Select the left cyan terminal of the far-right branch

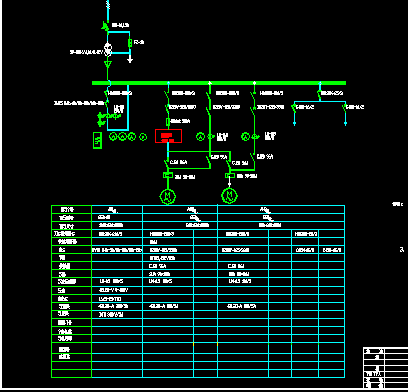coord(294,123)
